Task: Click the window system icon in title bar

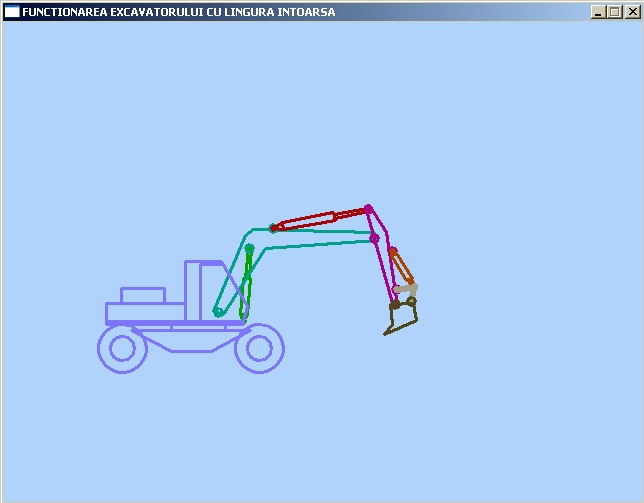Action: click(12, 12)
